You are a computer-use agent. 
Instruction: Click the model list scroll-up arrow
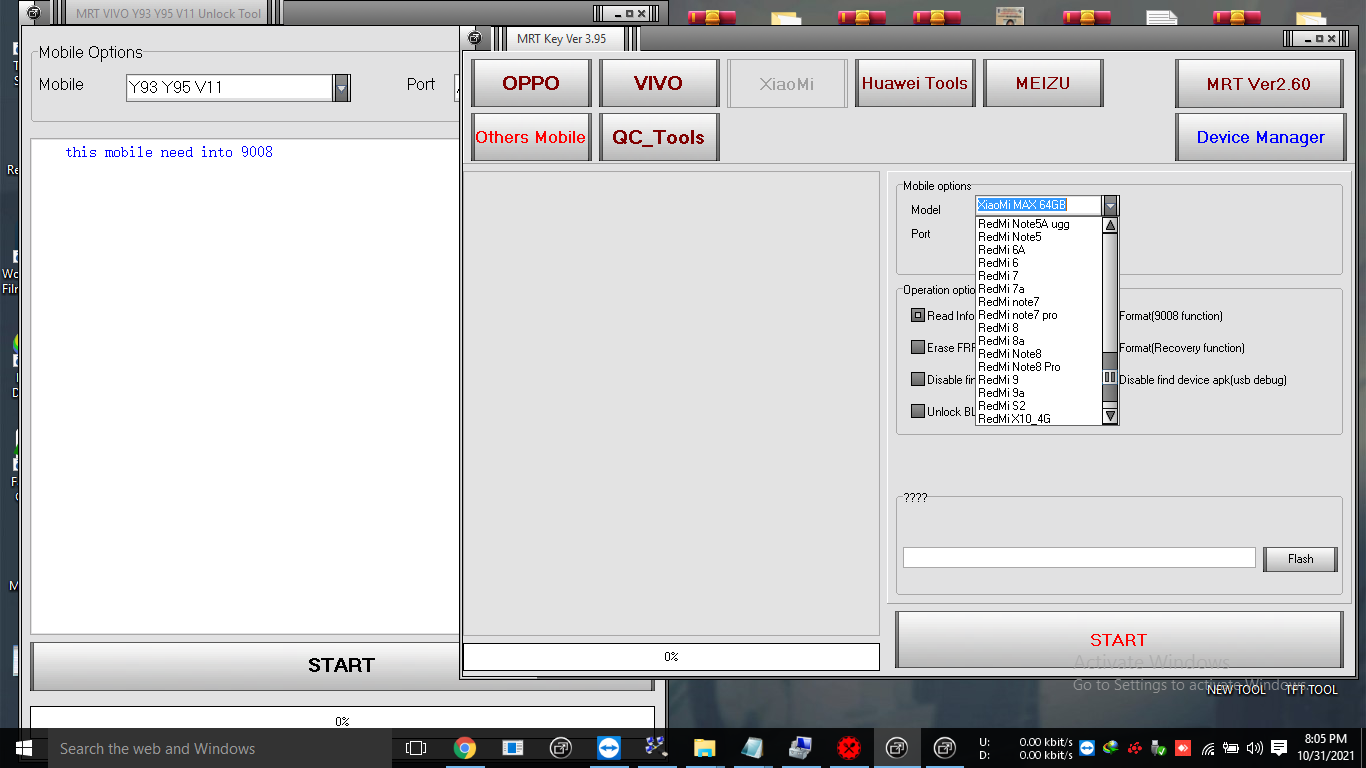point(1110,226)
